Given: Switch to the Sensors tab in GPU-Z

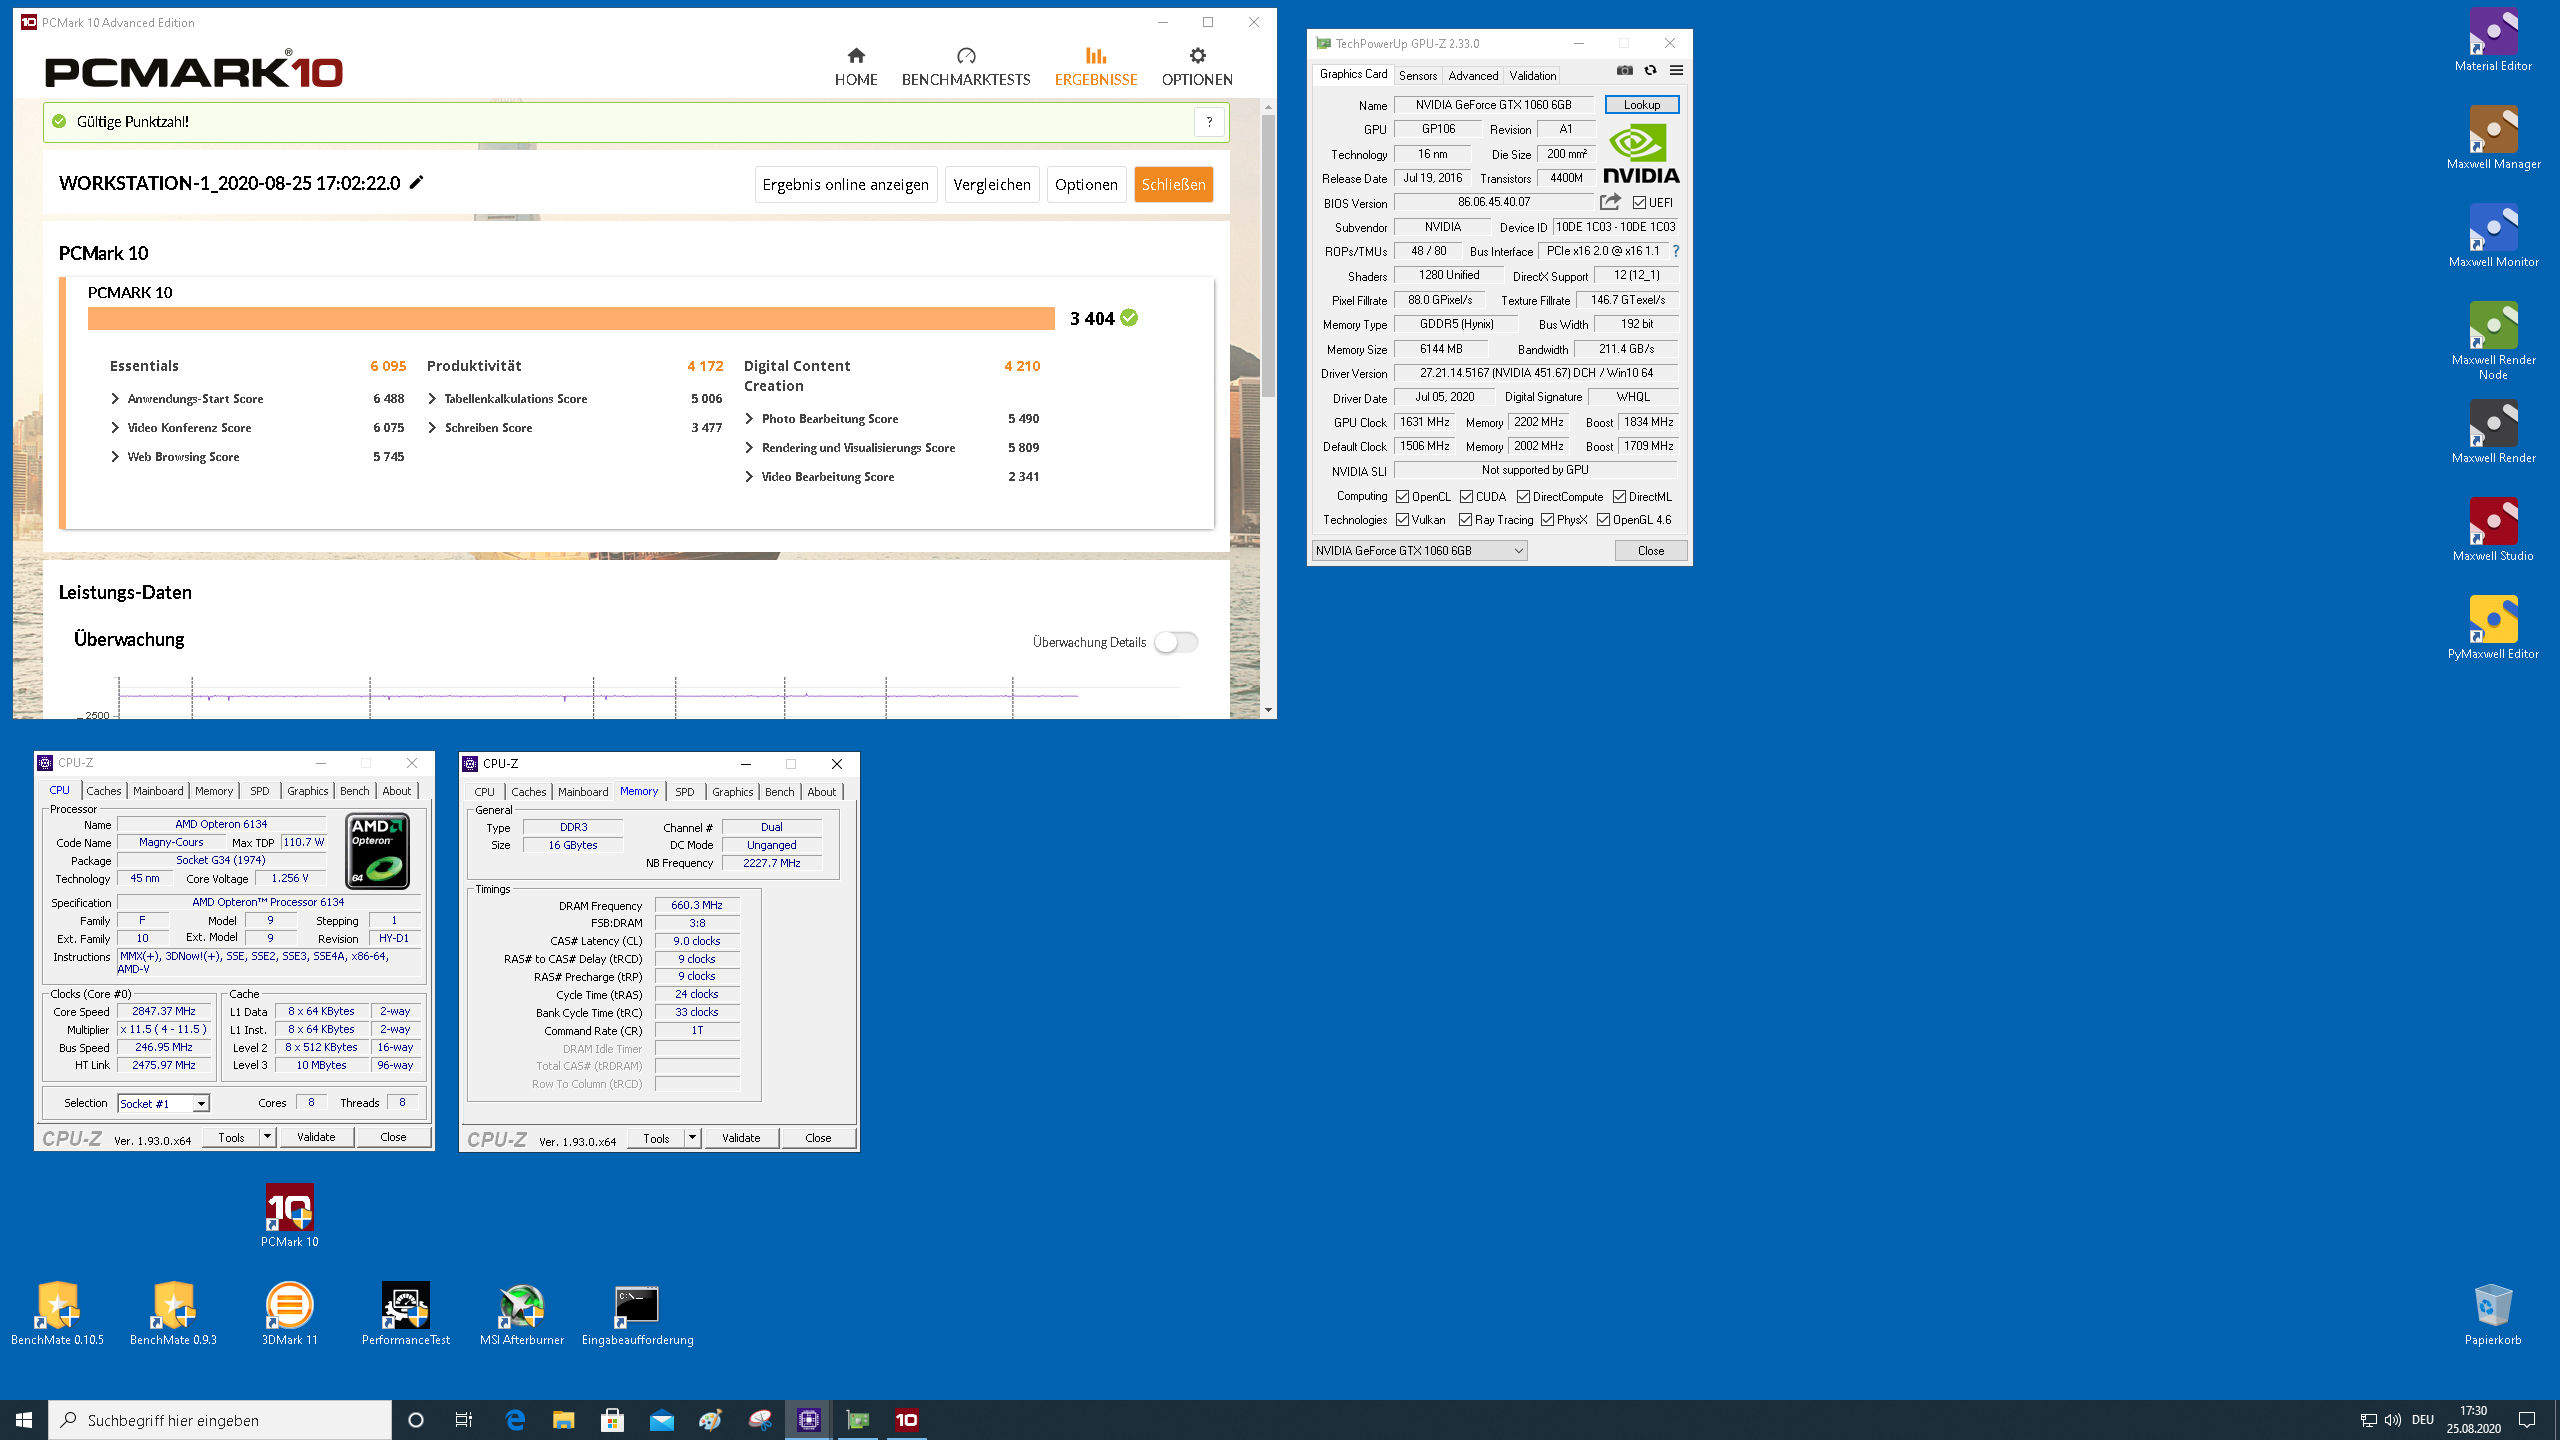Looking at the screenshot, I should 1417,75.
